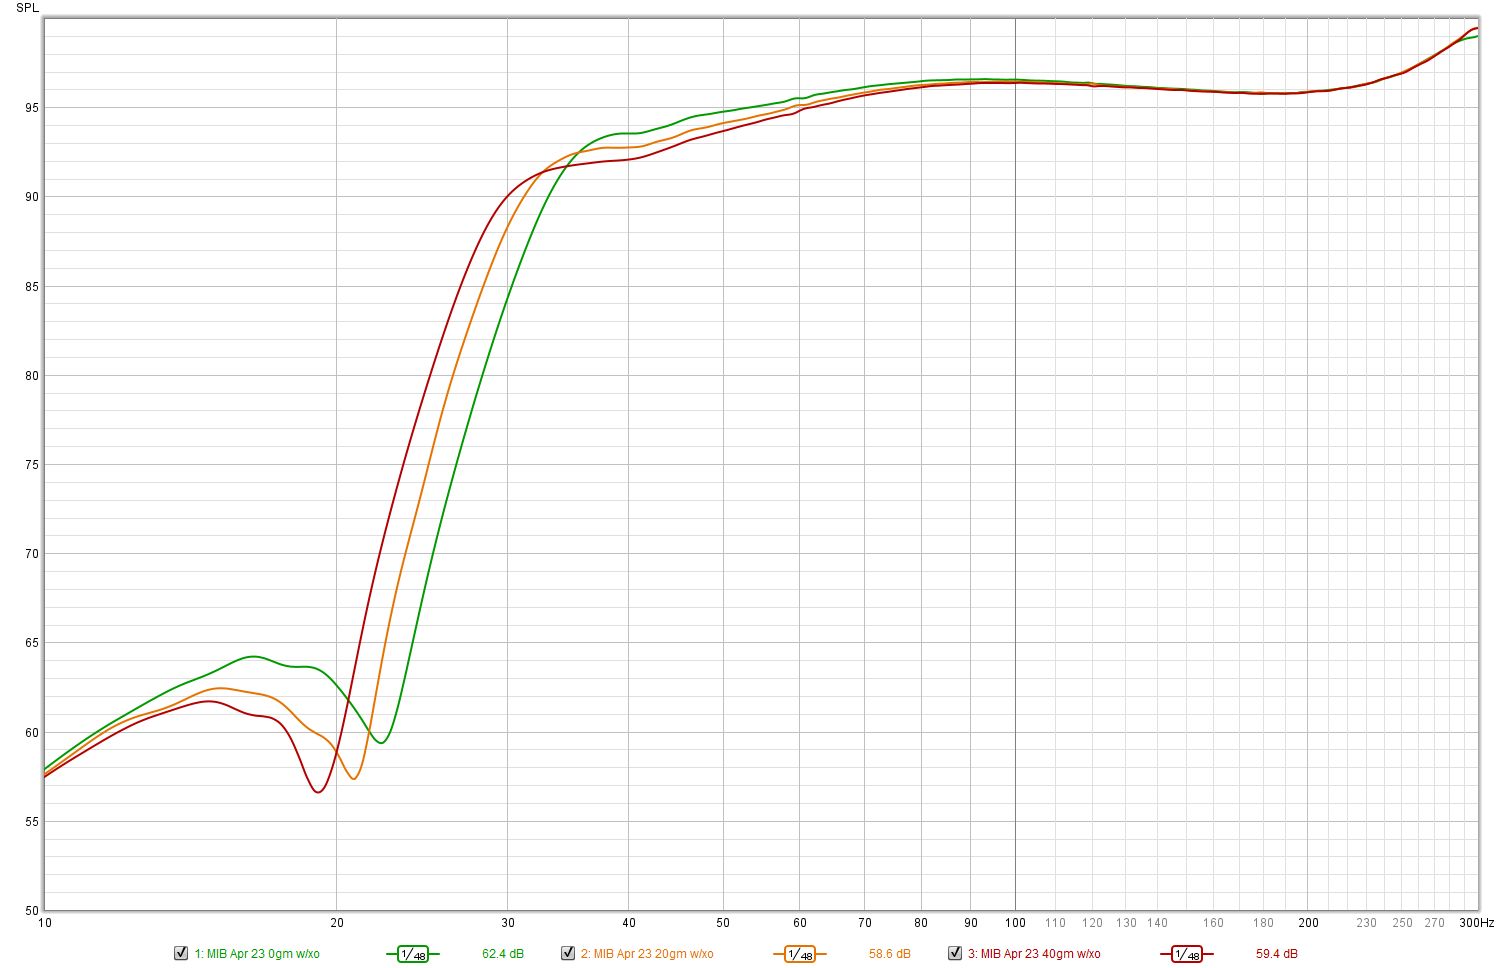Click the 95 dB level axis label
The image size is (1500, 968).
pos(32,108)
